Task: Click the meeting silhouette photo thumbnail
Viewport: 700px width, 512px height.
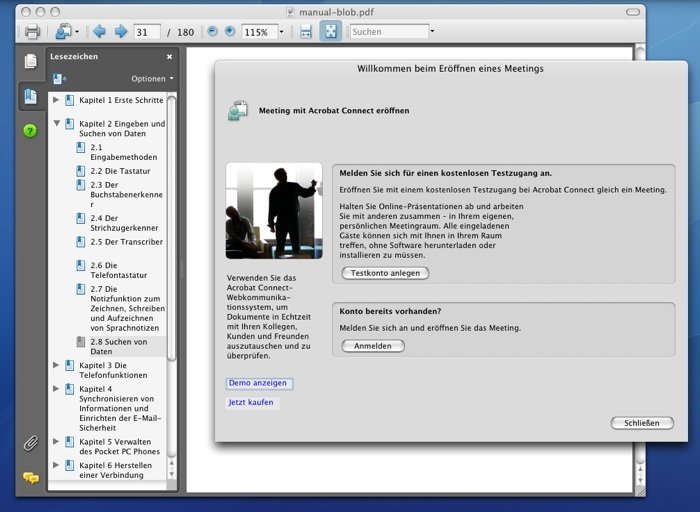Action: tap(274, 211)
